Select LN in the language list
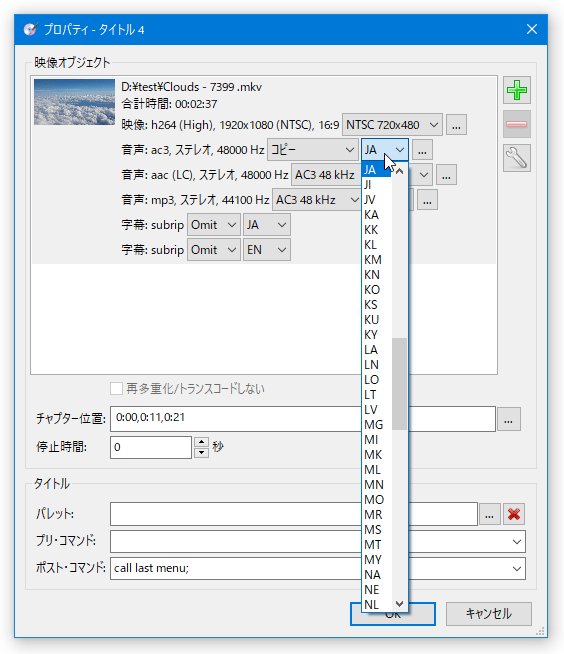The width and height of the screenshot is (564, 654). pos(377,365)
